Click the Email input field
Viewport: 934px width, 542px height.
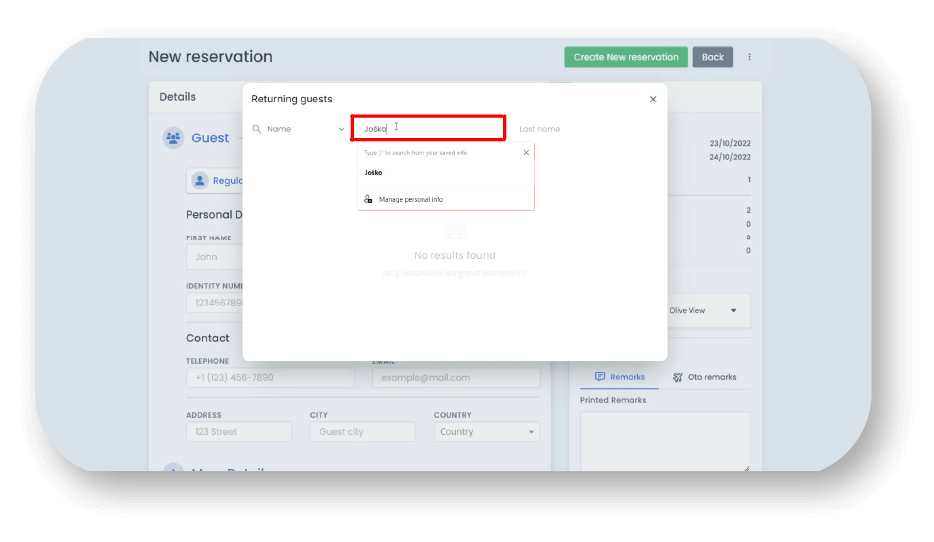(x=456, y=378)
